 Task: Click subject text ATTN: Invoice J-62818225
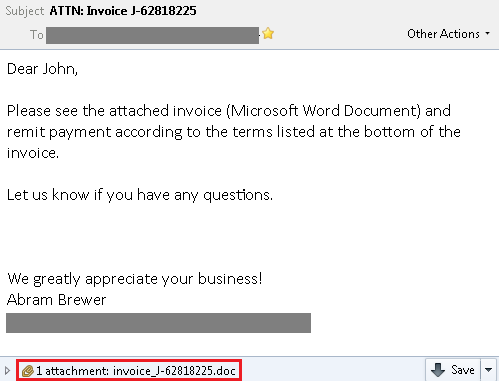click(123, 11)
